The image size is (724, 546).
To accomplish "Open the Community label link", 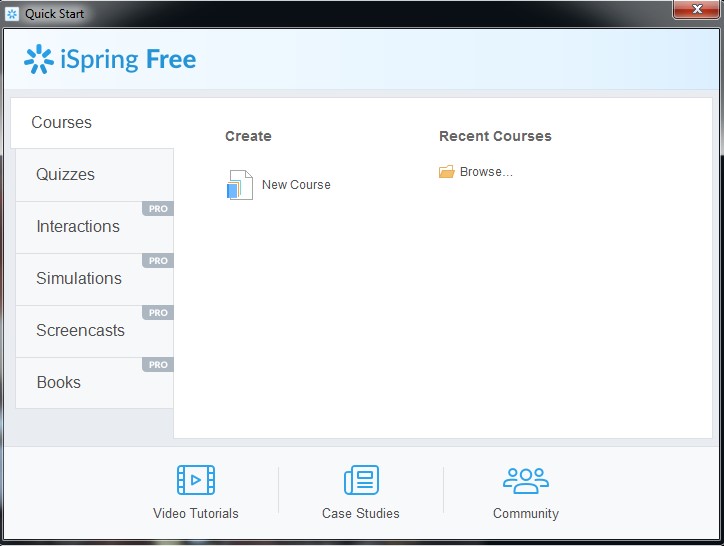I will pyautogui.click(x=525, y=514).
